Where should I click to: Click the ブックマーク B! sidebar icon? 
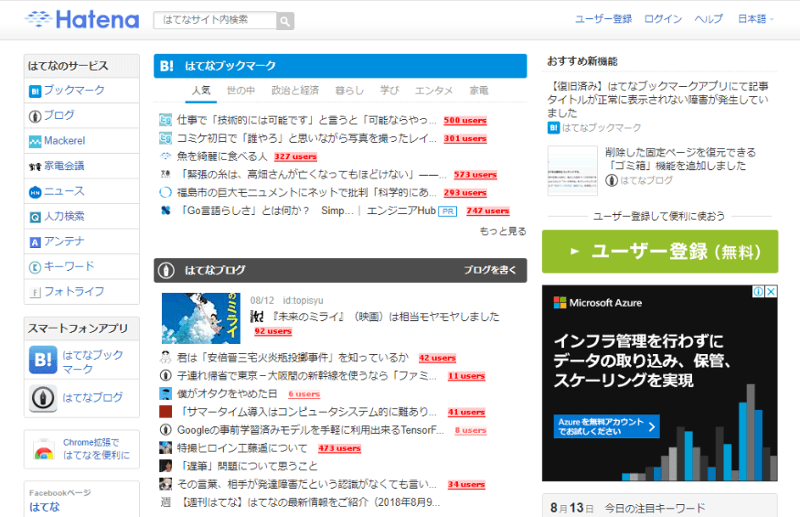coord(35,91)
